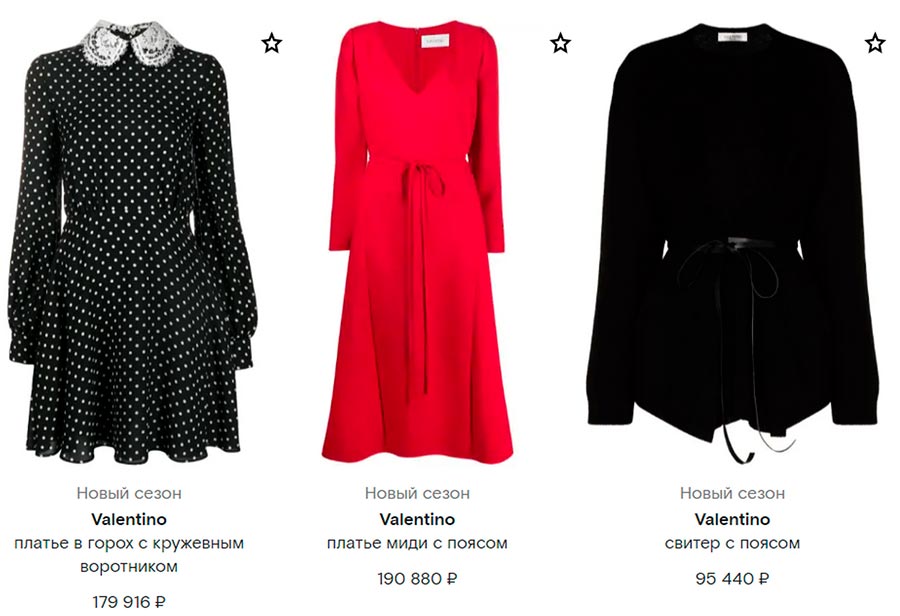The image size is (900, 616).
Task: Open 'платье миди с поясом' product title
Action: pyautogui.click(x=417, y=543)
